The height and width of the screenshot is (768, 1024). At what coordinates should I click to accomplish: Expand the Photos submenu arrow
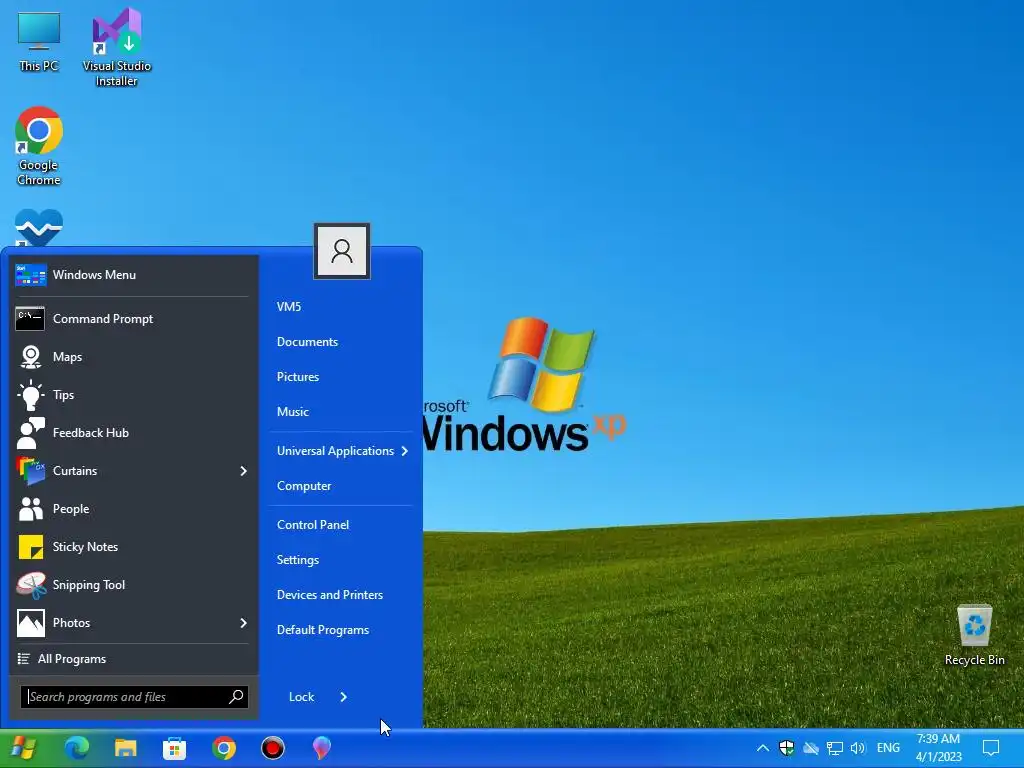(243, 623)
